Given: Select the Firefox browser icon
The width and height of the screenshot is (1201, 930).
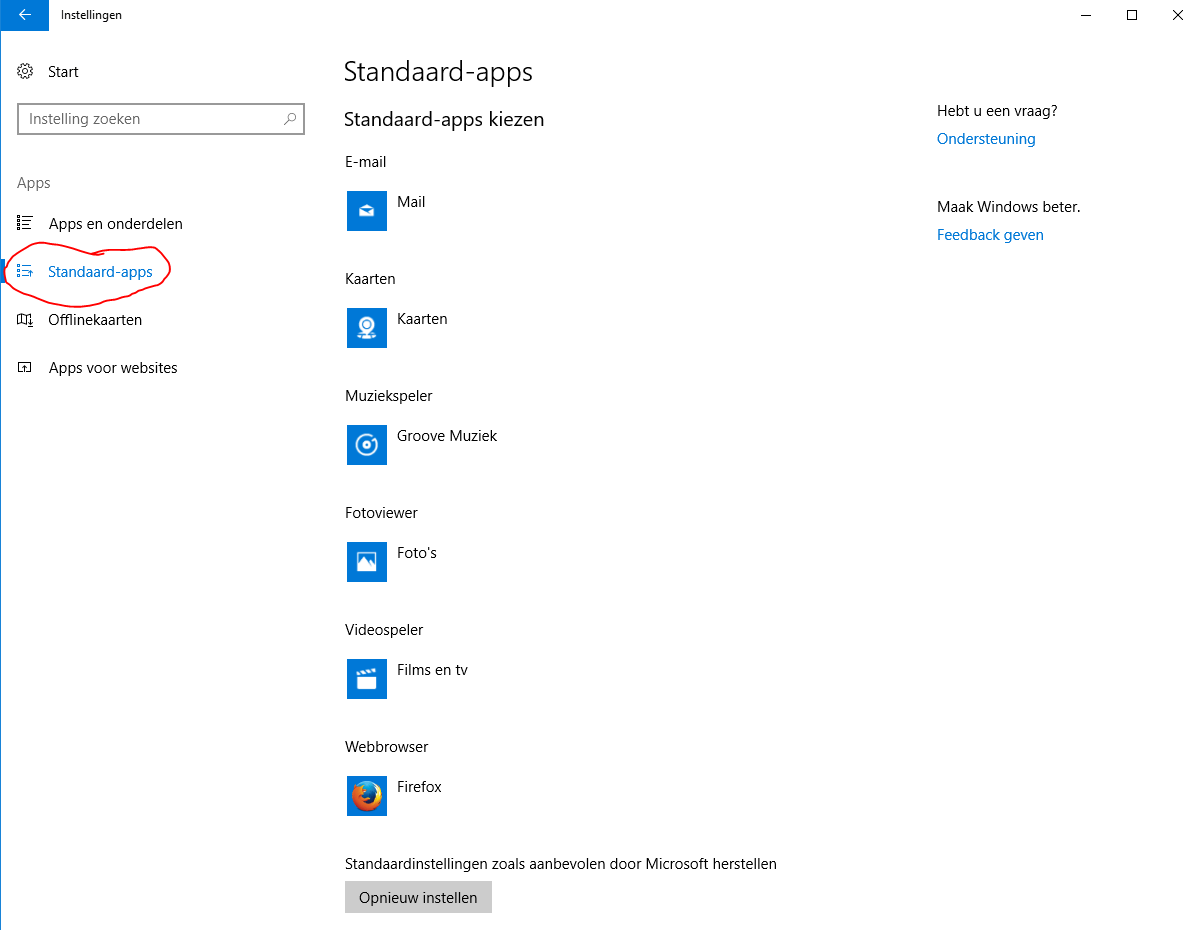Looking at the screenshot, I should point(366,796).
